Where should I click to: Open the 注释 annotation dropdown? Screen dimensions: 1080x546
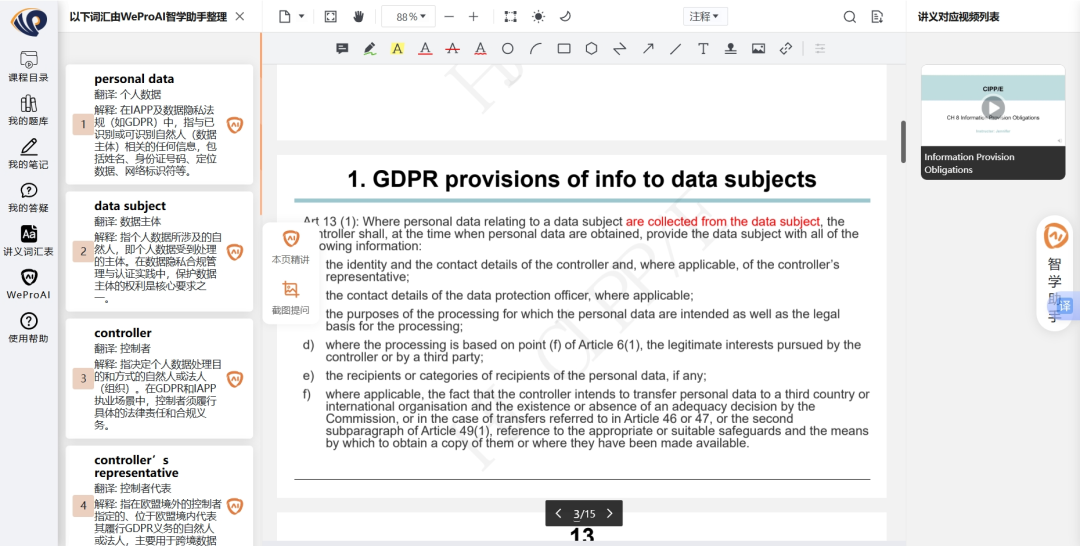tap(705, 17)
